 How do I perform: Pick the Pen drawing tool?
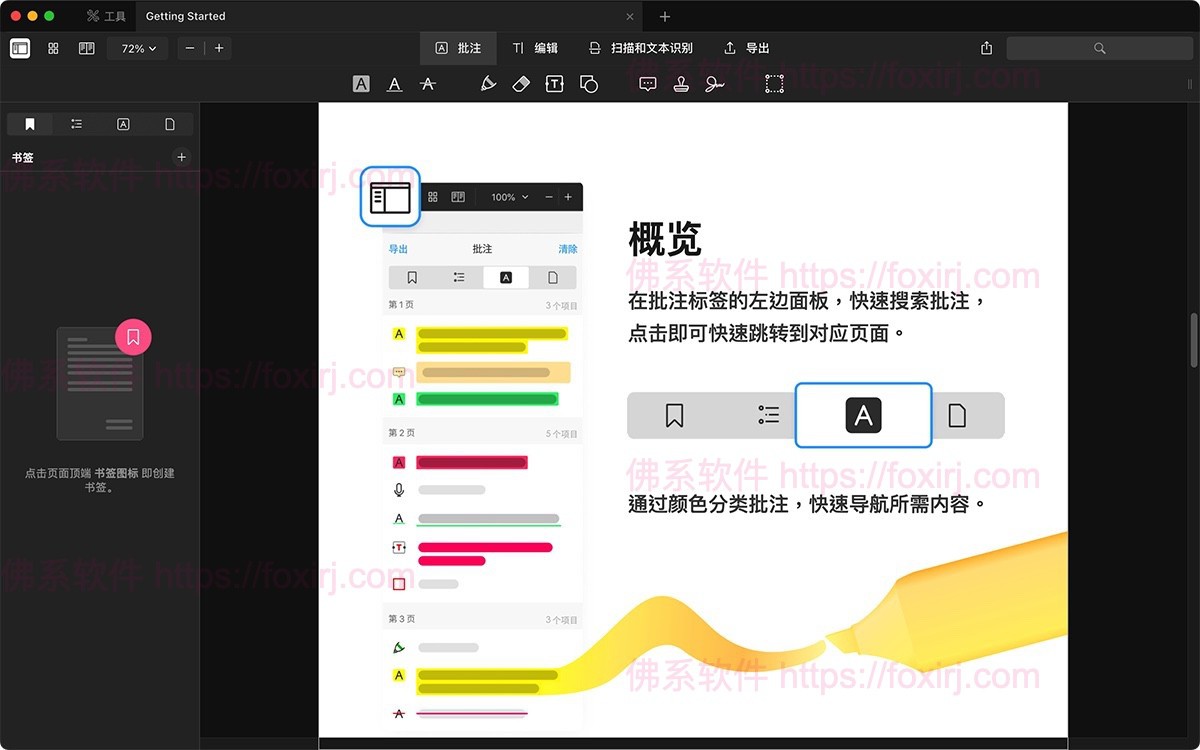pyautogui.click(x=488, y=83)
